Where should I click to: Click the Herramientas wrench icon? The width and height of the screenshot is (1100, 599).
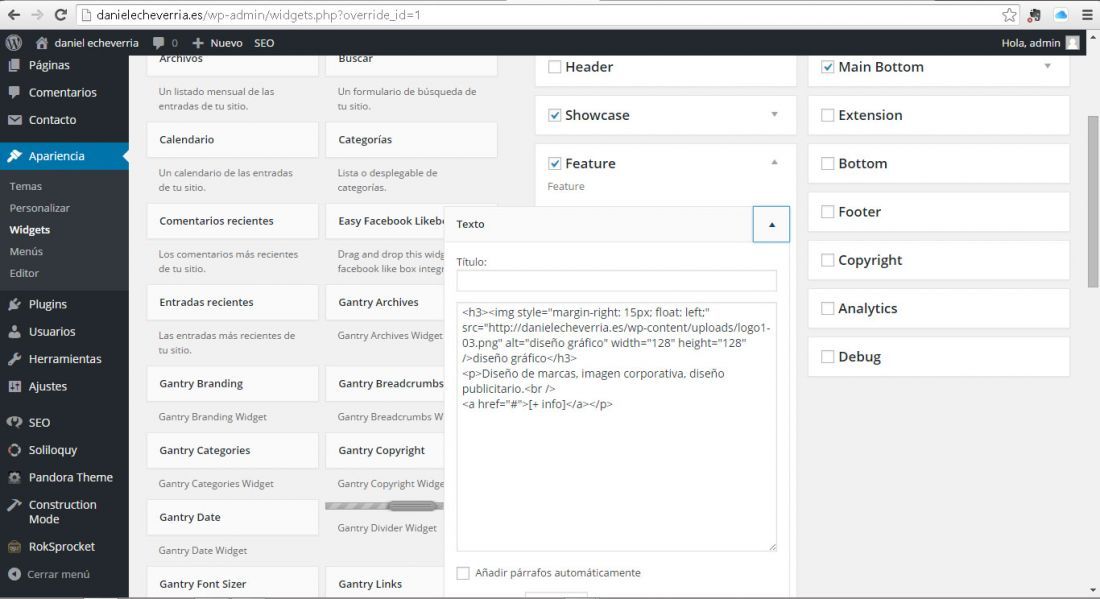[14, 358]
